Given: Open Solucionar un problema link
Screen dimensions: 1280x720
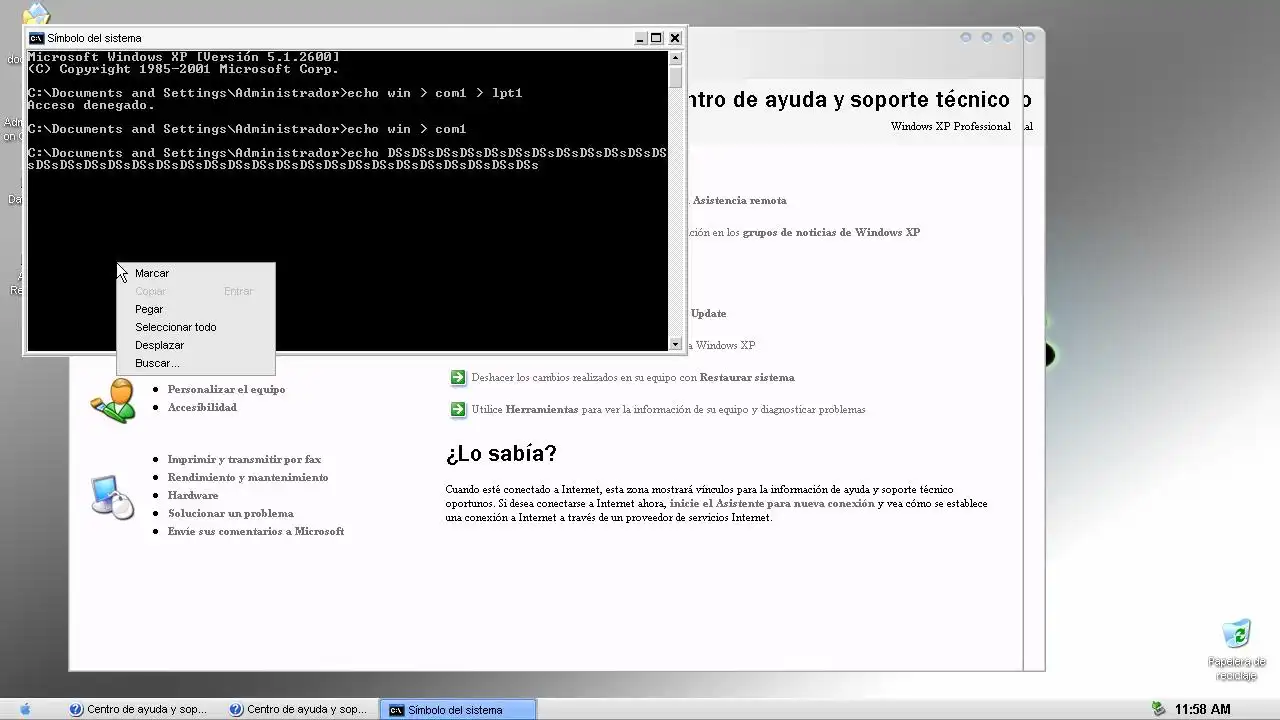Looking at the screenshot, I should [231, 513].
